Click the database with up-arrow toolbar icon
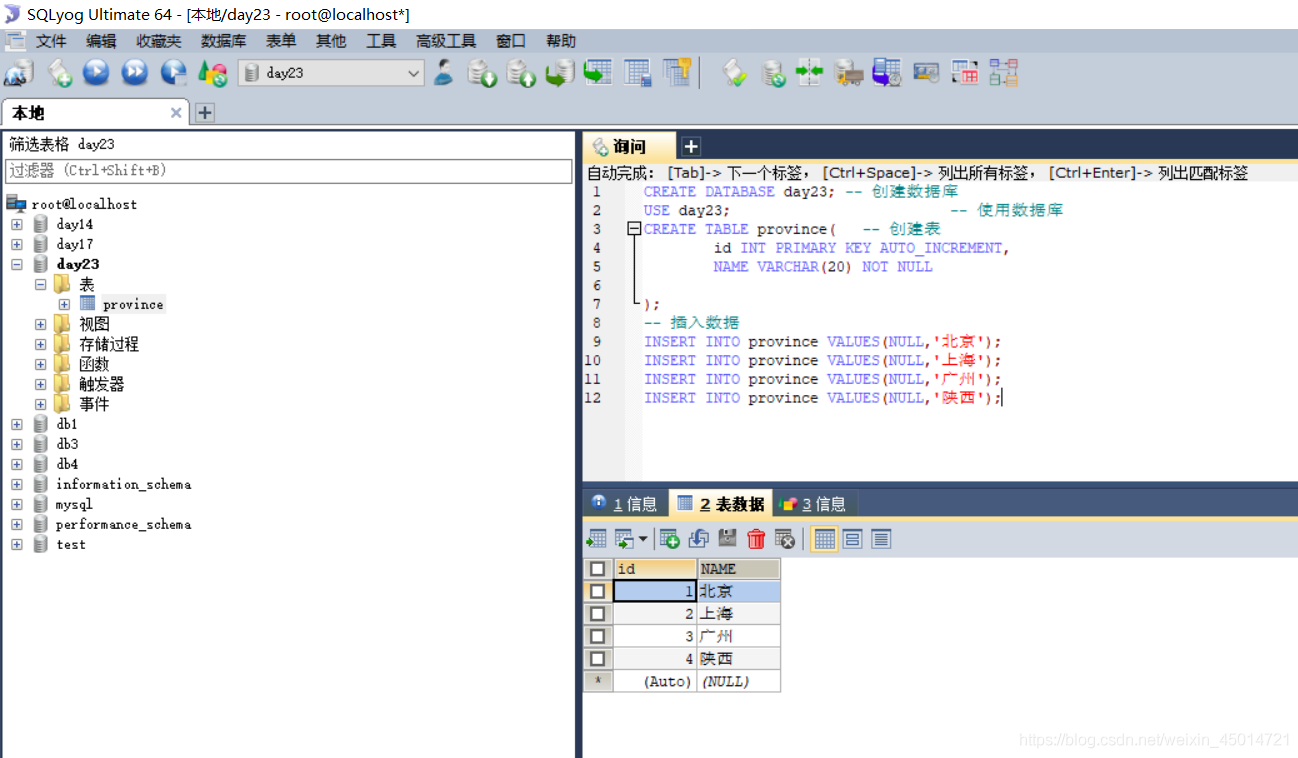This screenshot has width=1298, height=758. [521, 72]
